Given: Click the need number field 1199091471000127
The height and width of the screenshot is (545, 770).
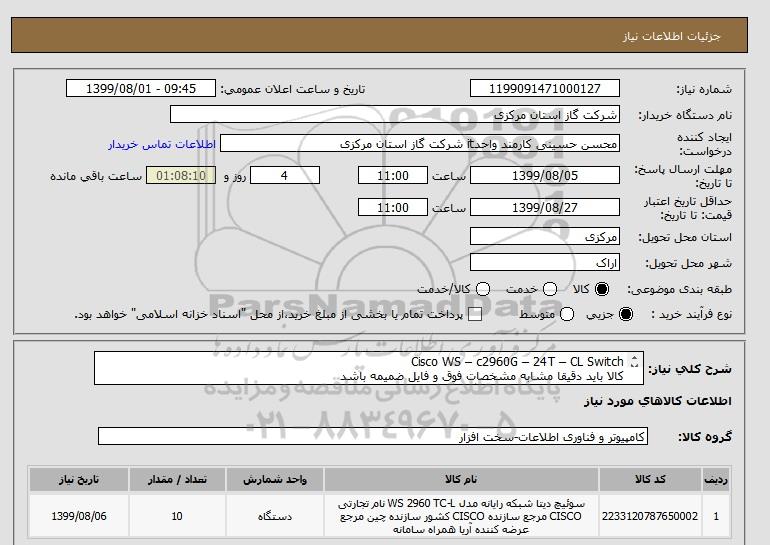Looking at the screenshot, I should [x=545, y=88].
